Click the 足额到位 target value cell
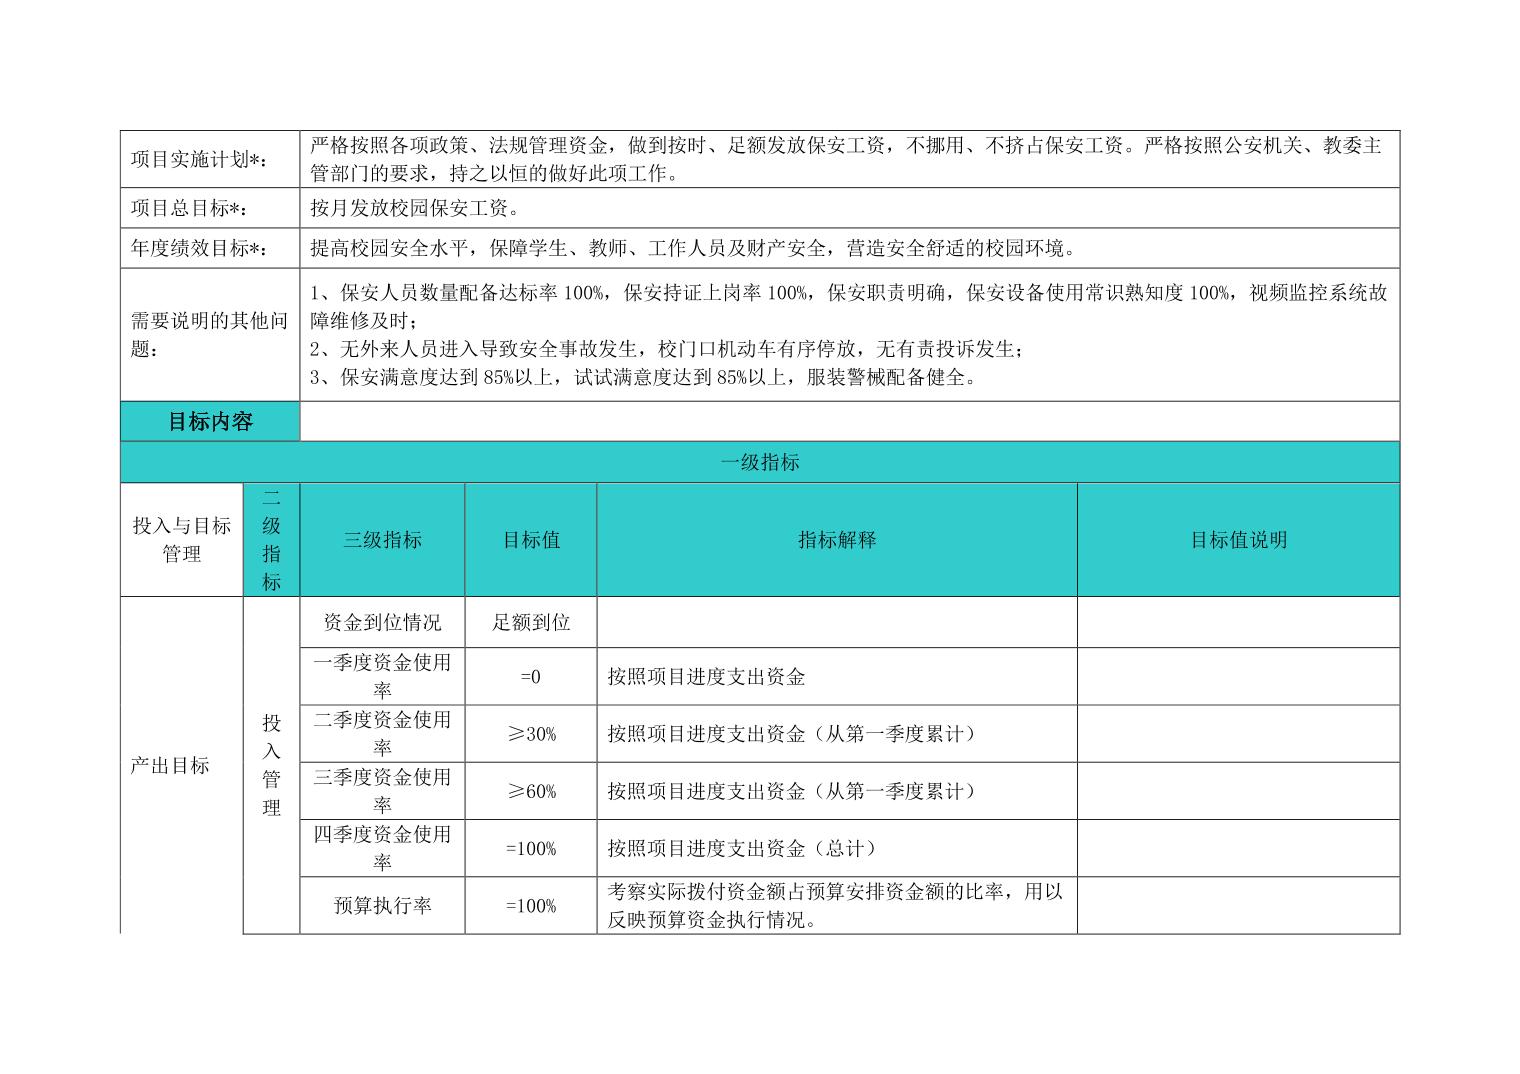 click(x=531, y=622)
